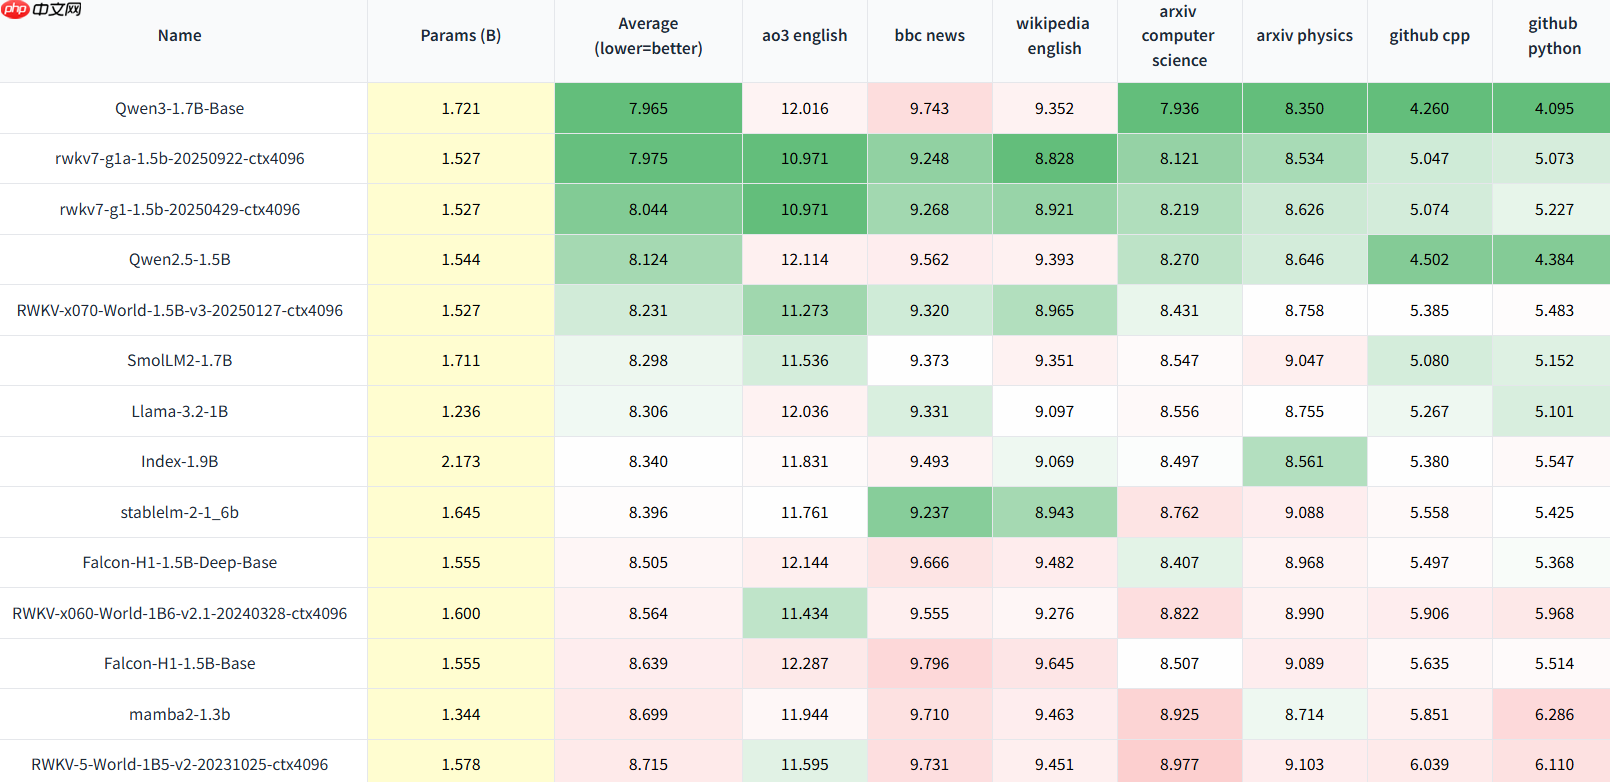Viewport: 1610px width, 782px height.
Task: Click the SmolLM2-1.7B model name
Action: 180,361
